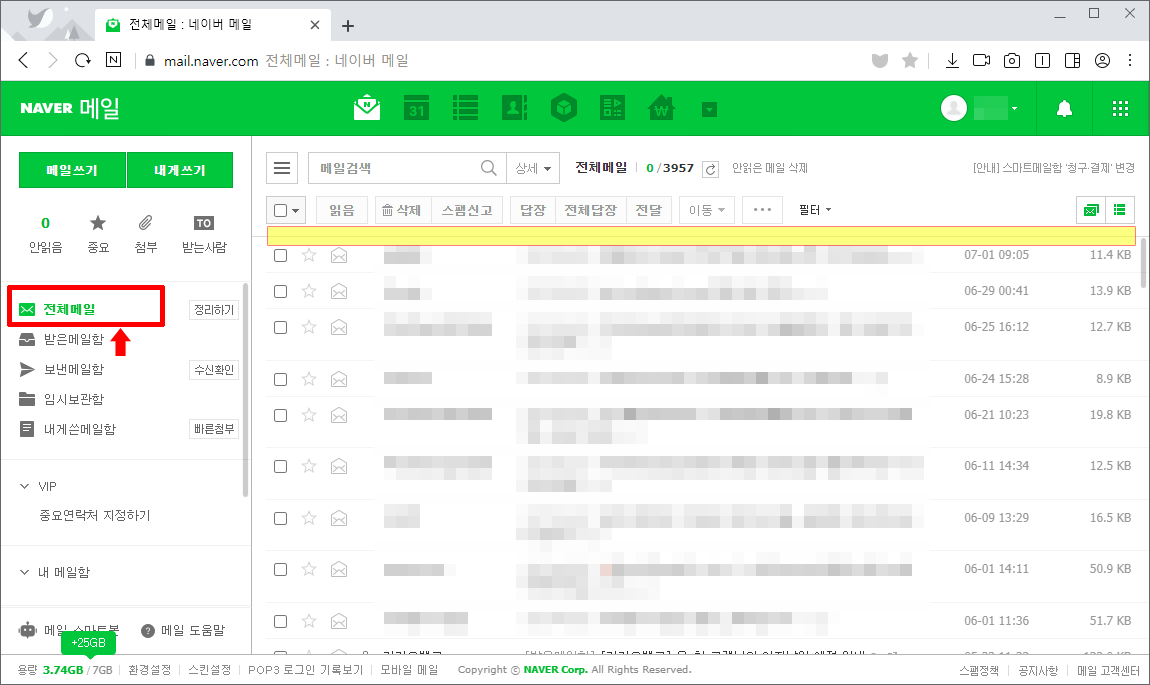
Task: Check the 06-24 15:28 mail checkbox
Action: tap(280, 379)
